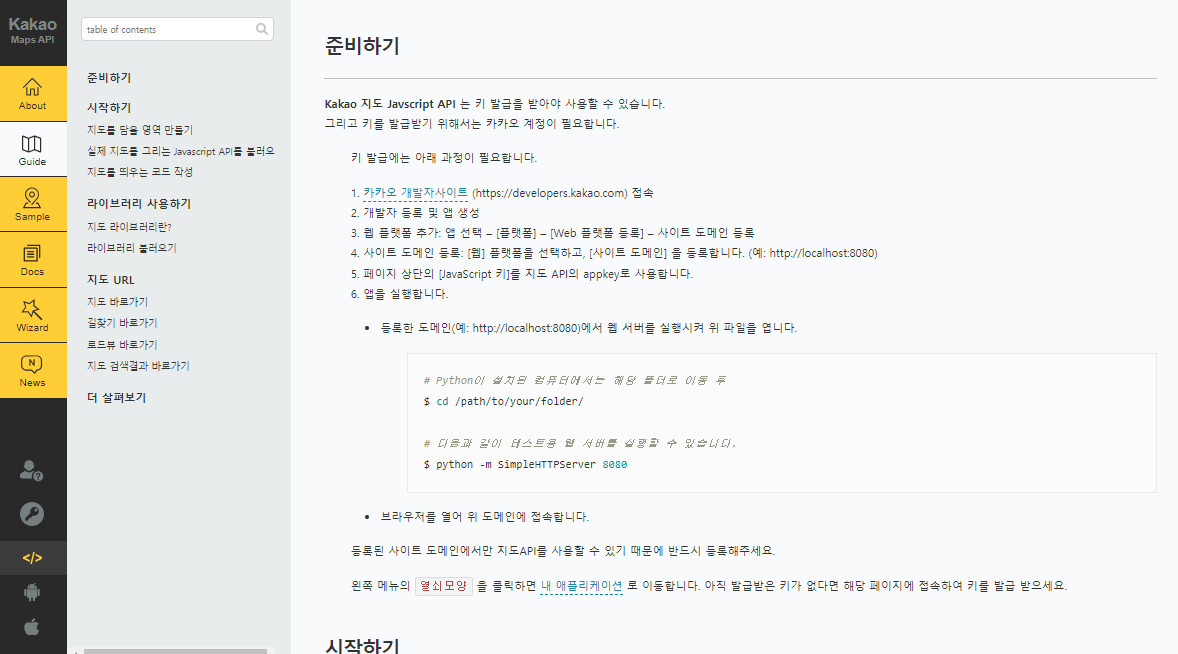Switch to the Apple iOS platform icon
Screen dimensions: 1178x654
coord(32,627)
